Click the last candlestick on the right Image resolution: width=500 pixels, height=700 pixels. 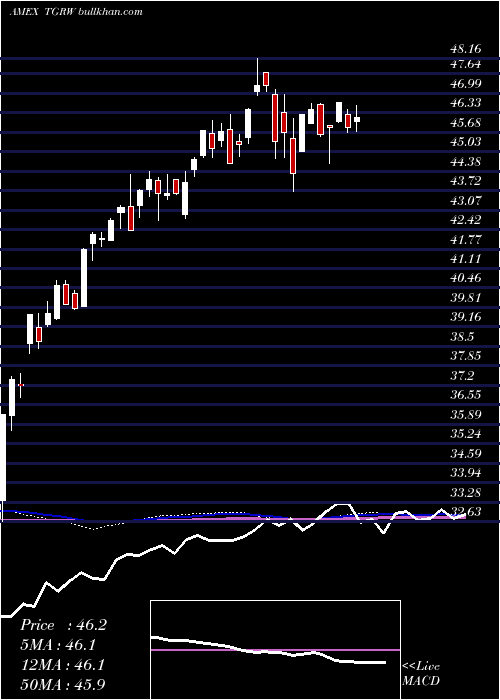tap(357, 119)
